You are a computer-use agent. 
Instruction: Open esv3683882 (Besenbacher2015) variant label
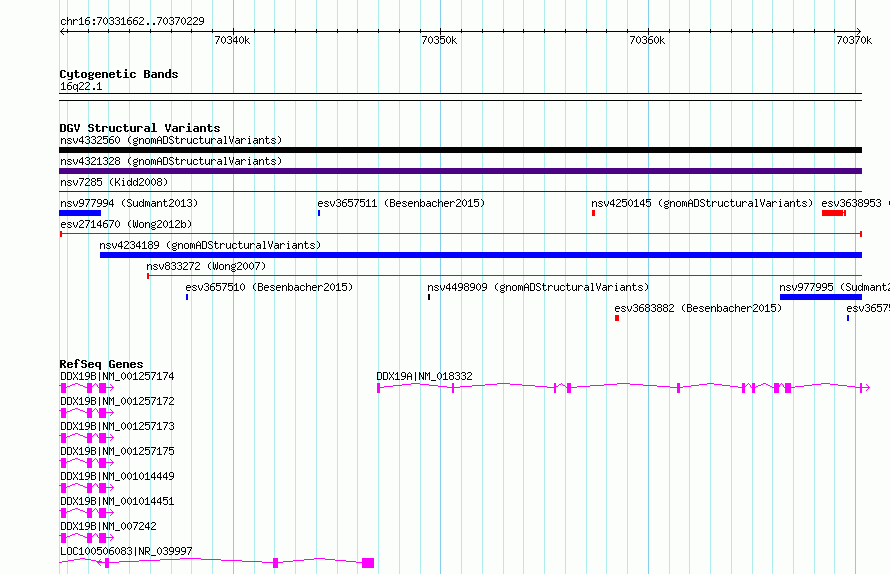(x=698, y=308)
